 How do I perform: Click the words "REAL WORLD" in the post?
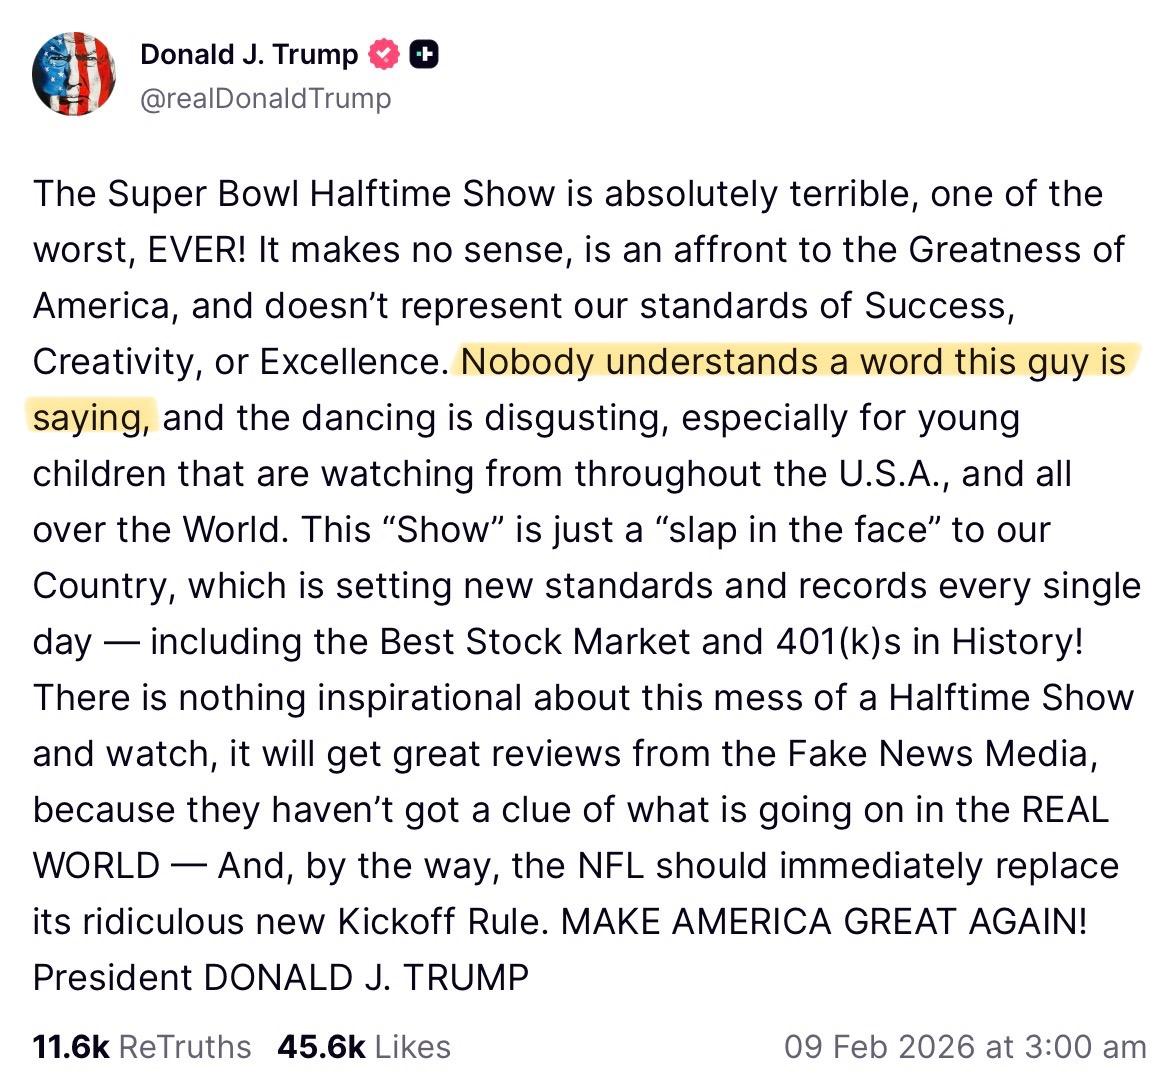1063,809
